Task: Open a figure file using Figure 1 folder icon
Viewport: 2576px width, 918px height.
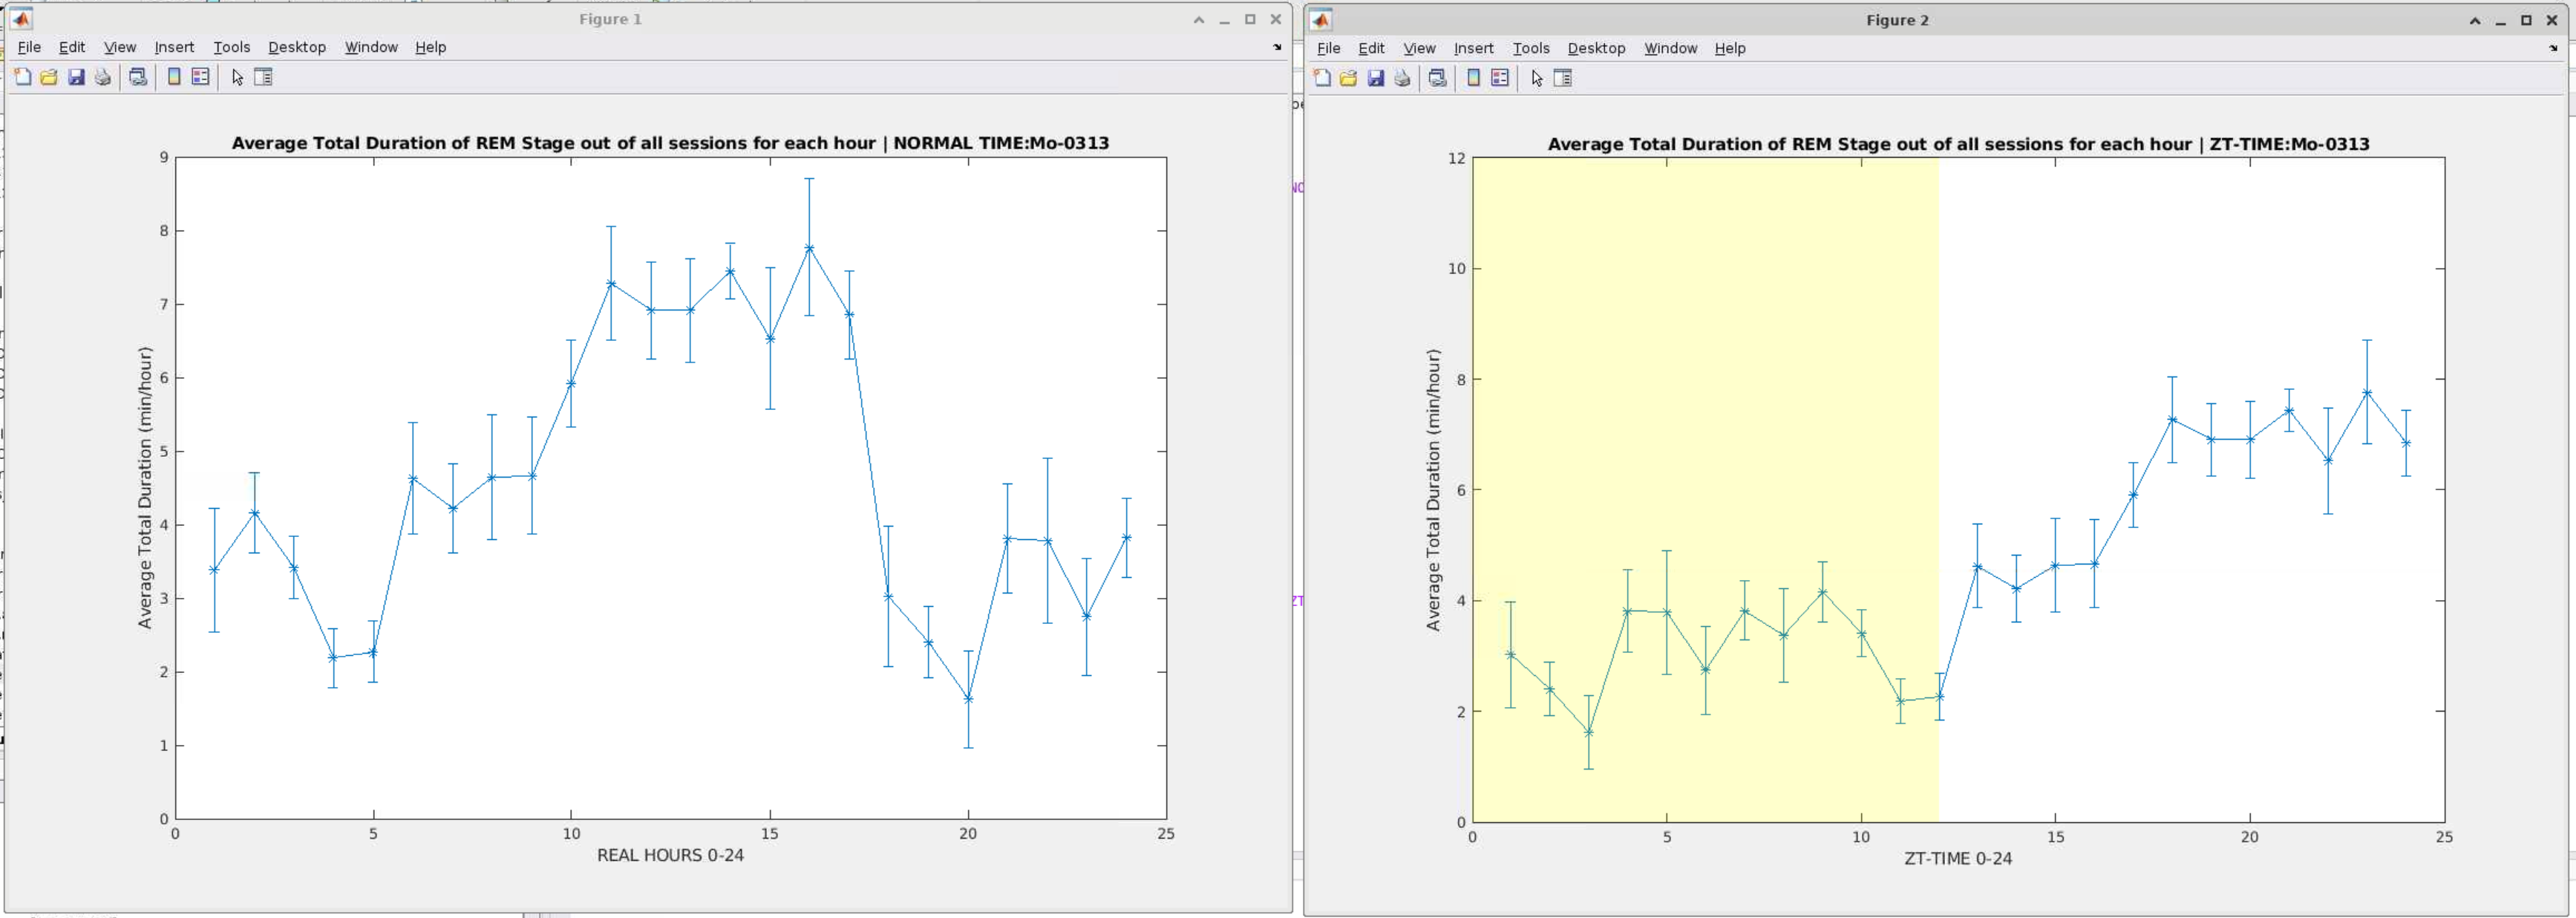Action: click(48, 77)
